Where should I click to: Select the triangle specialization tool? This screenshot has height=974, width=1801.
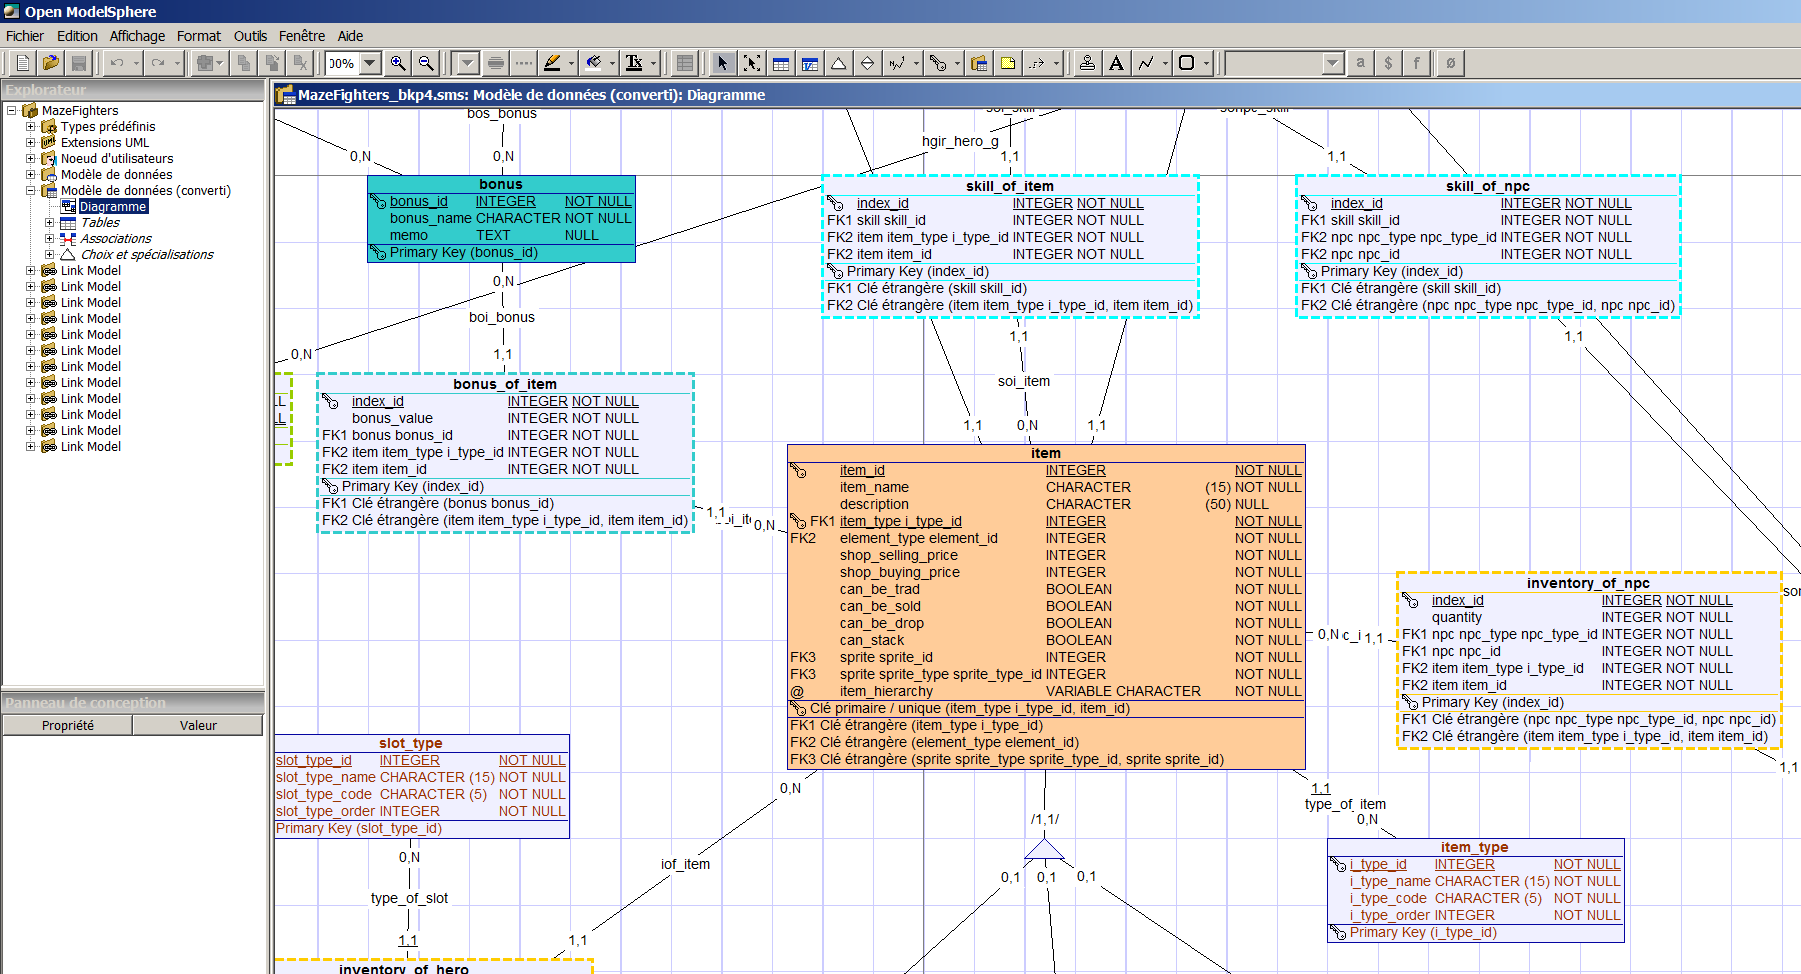point(839,63)
